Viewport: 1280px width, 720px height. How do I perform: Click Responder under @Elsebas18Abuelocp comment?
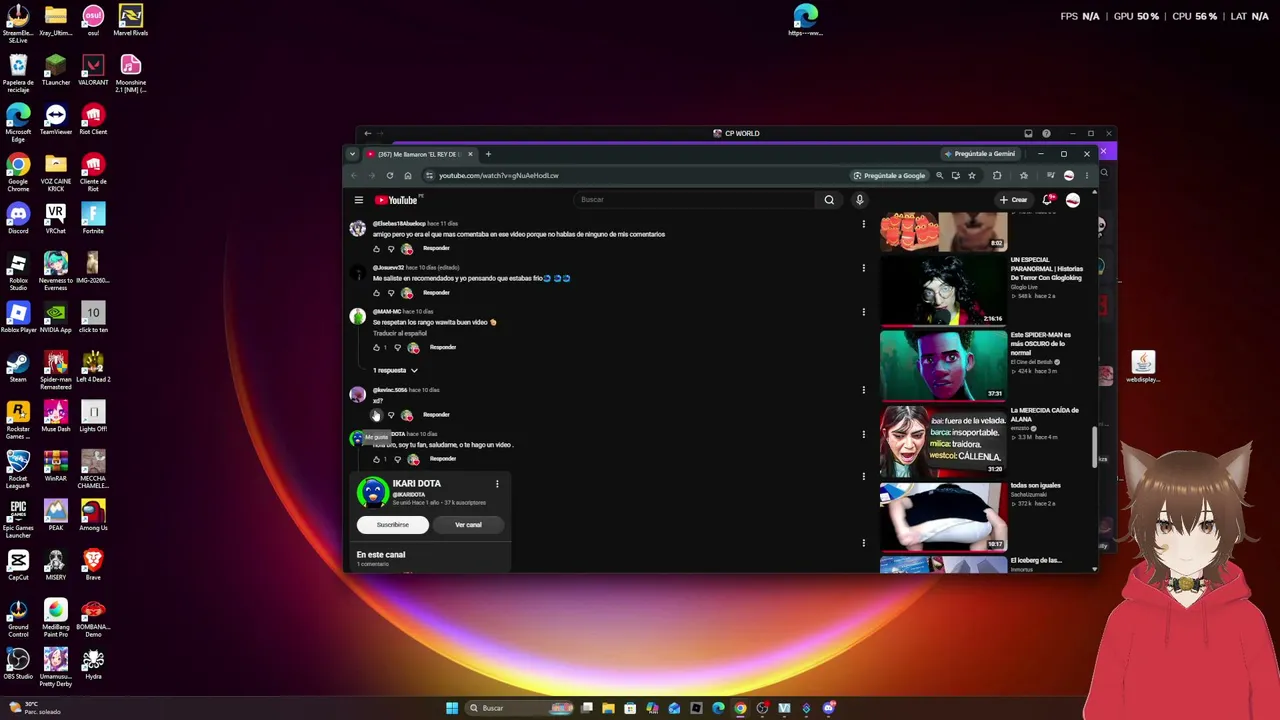point(436,249)
